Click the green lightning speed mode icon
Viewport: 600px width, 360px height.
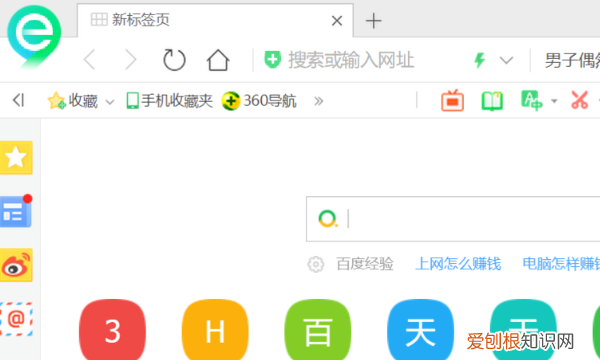tap(479, 60)
